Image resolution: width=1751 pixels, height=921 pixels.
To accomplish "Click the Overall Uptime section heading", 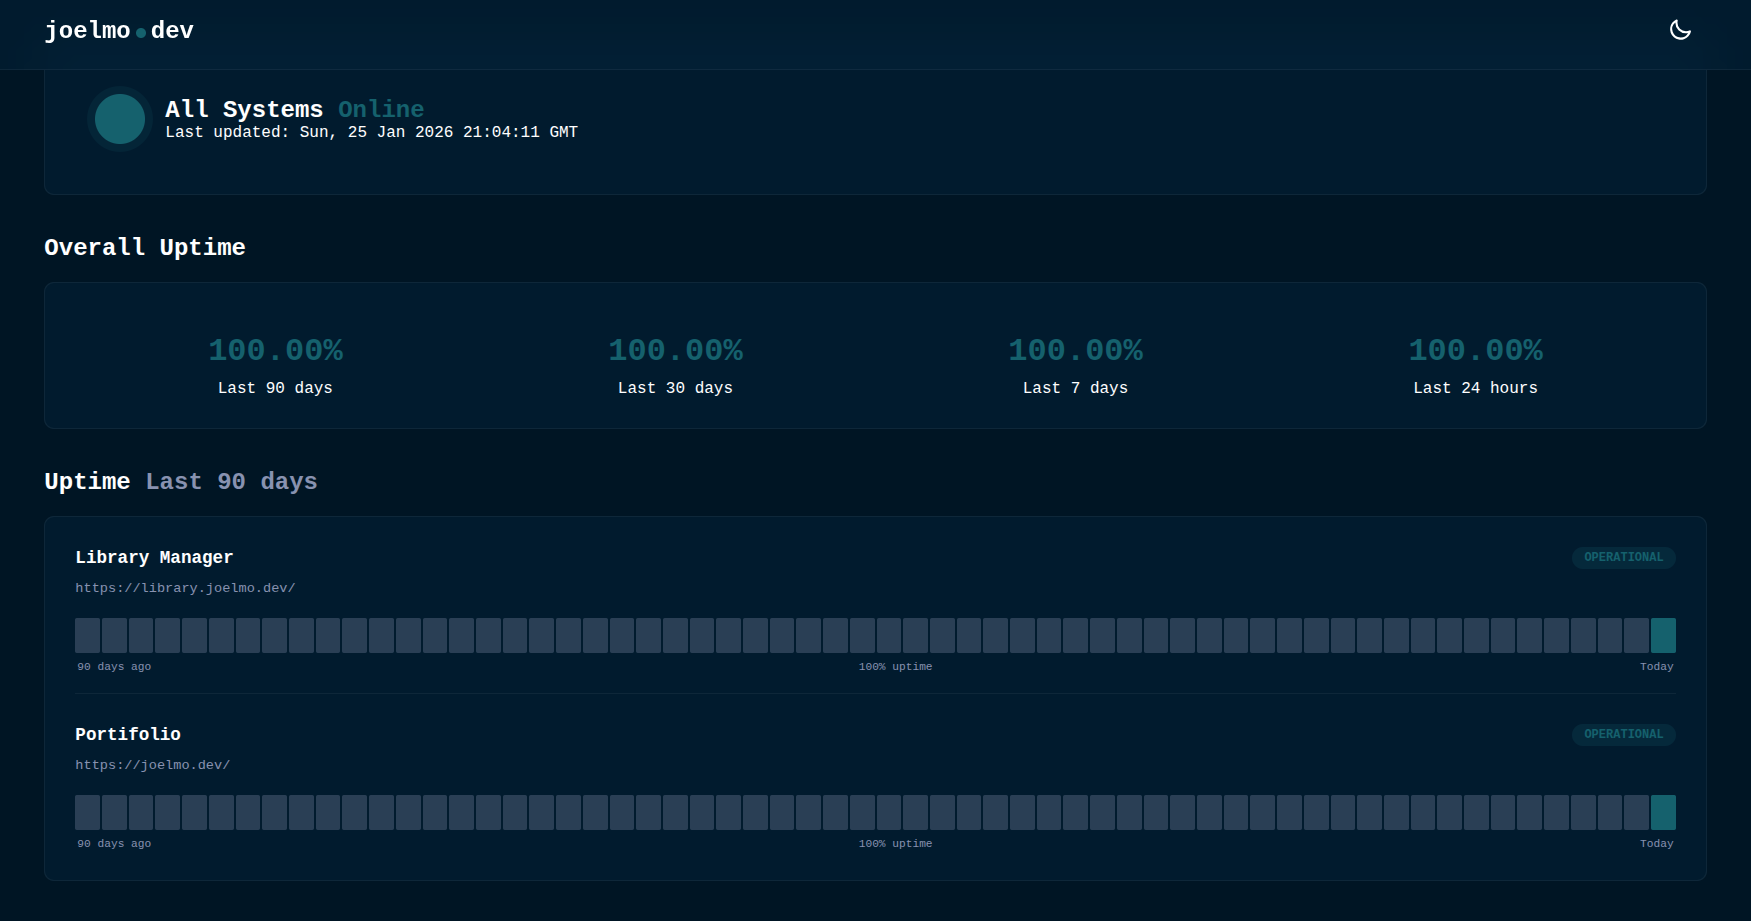I will coord(145,247).
